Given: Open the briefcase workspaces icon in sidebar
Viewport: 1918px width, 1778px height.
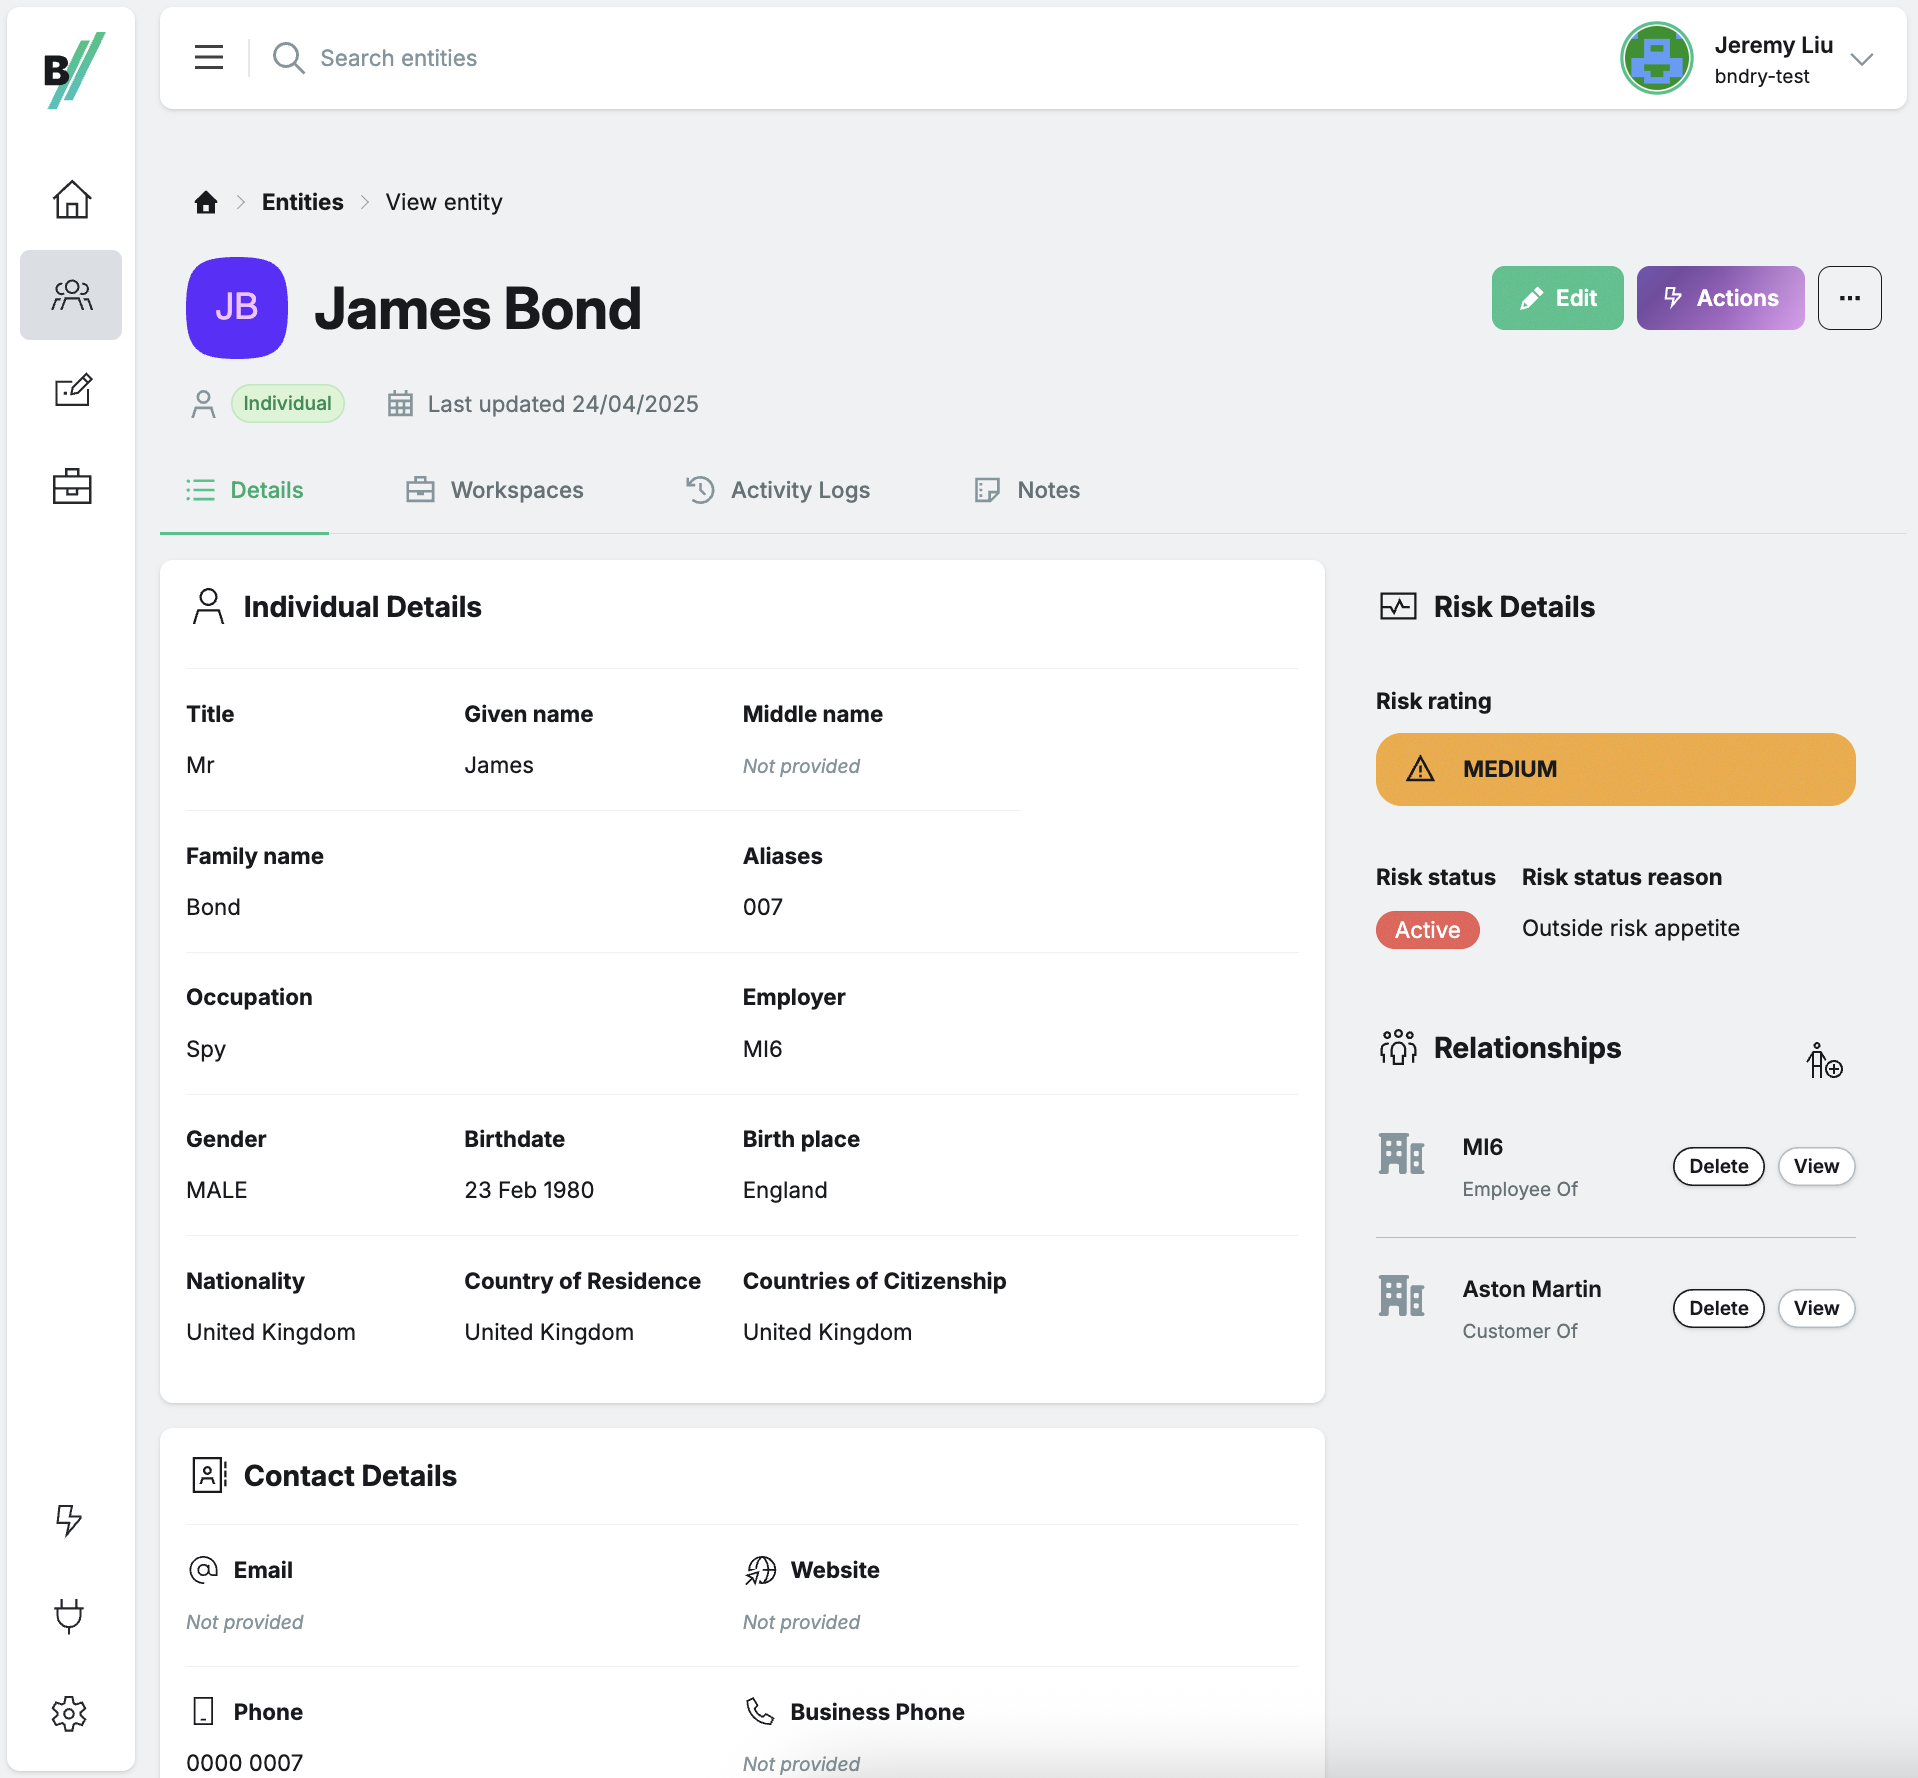Looking at the screenshot, I should coord(71,486).
